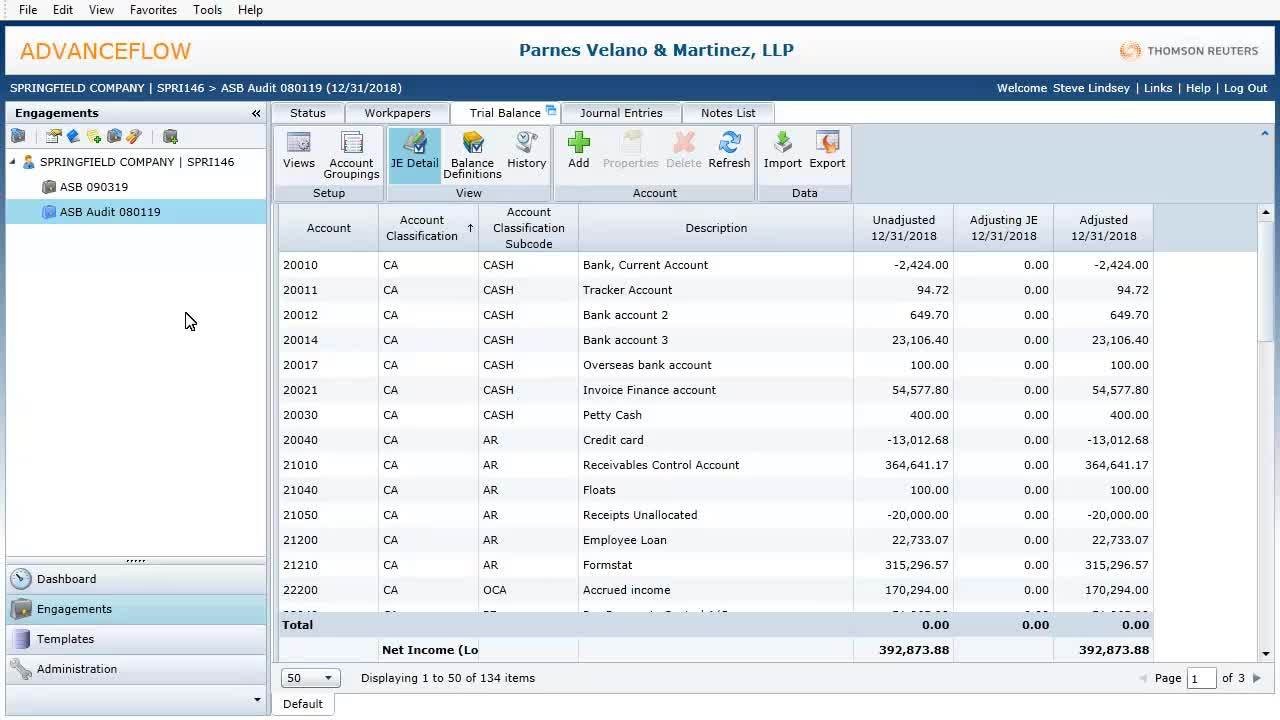
Task: Select the ASB 090319 engagement
Action: [x=93, y=187]
